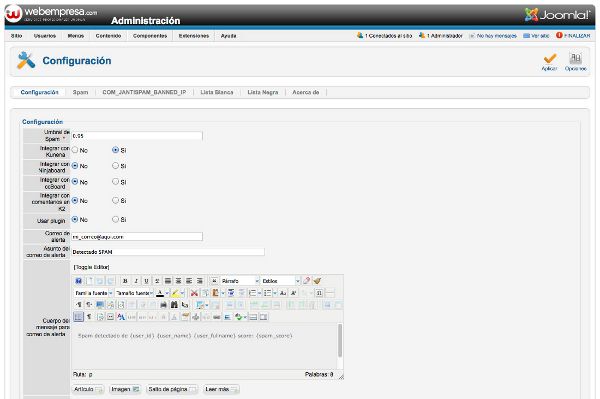Open the Tamaño fuente dropdown

pos(134,293)
